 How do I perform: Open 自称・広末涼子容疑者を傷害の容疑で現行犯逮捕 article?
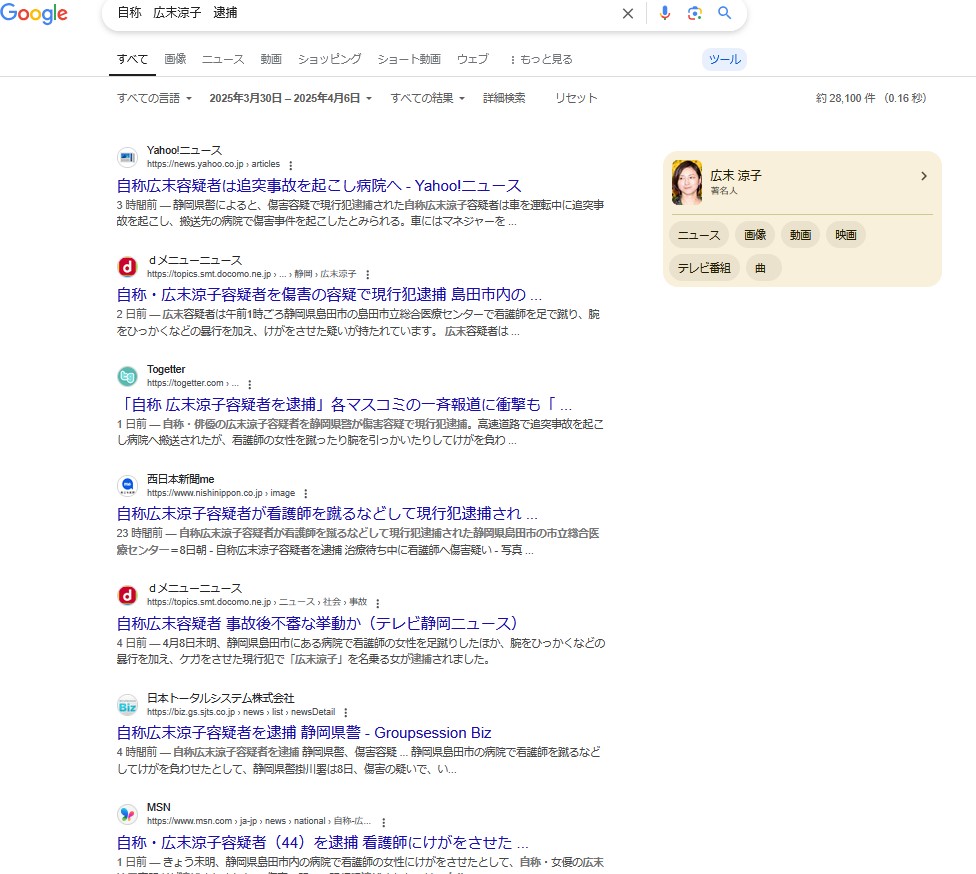[x=329, y=294]
